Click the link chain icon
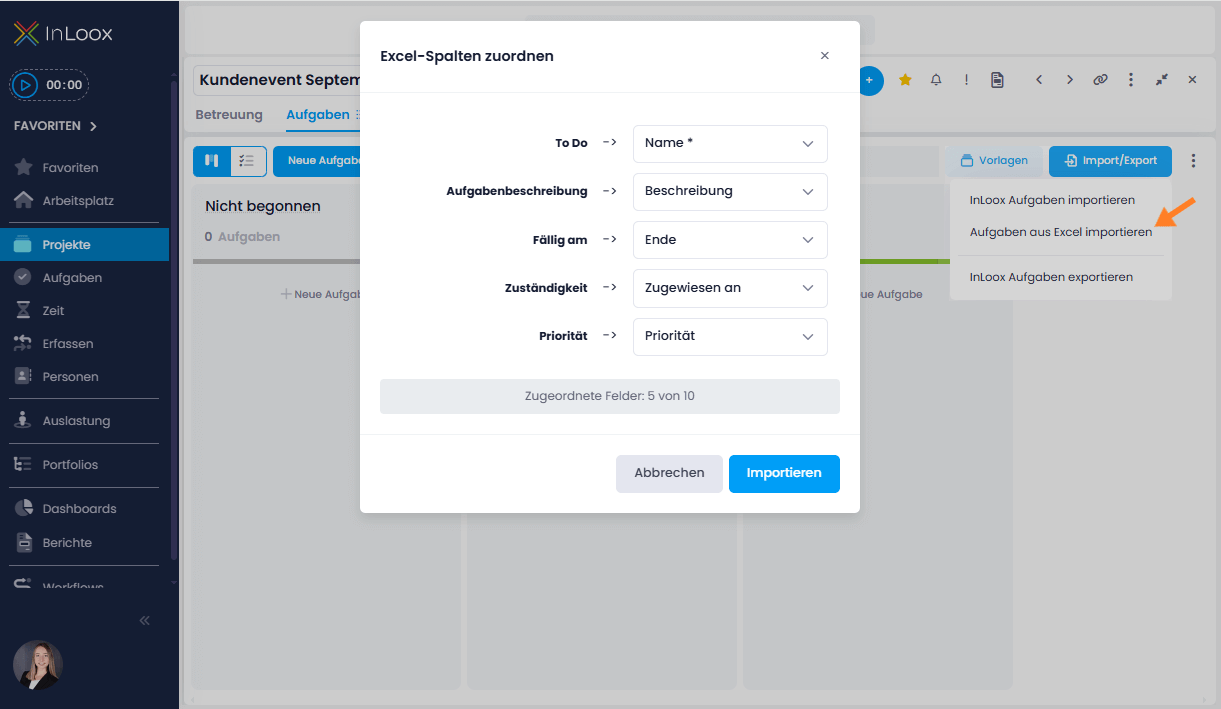The height and width of the screenshot is (709, 1221). pyautogui.click(x=1100, y=80)
